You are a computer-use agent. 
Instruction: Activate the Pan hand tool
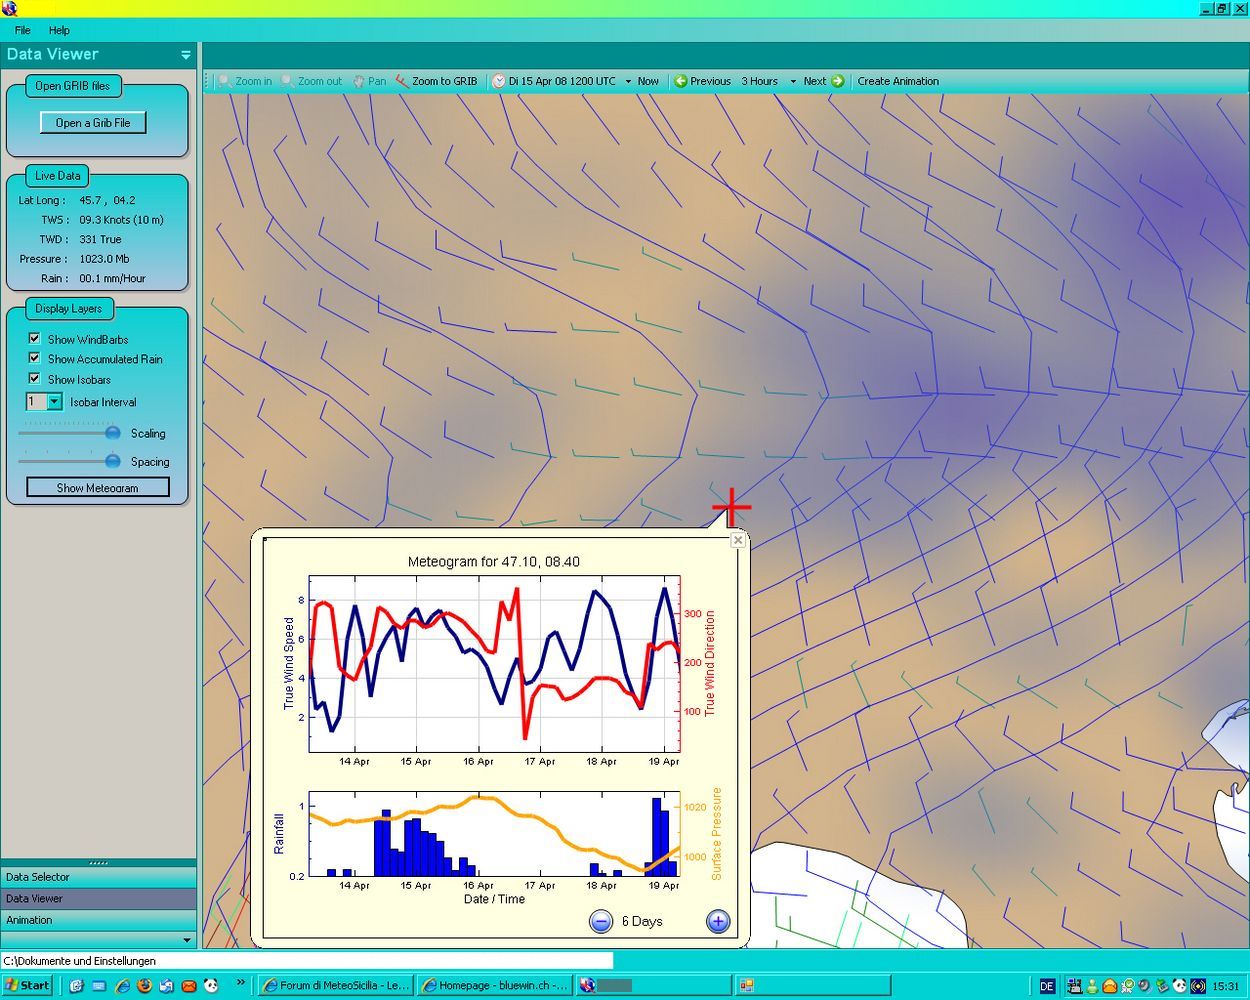pyautogui.click(x=359, y=81)
